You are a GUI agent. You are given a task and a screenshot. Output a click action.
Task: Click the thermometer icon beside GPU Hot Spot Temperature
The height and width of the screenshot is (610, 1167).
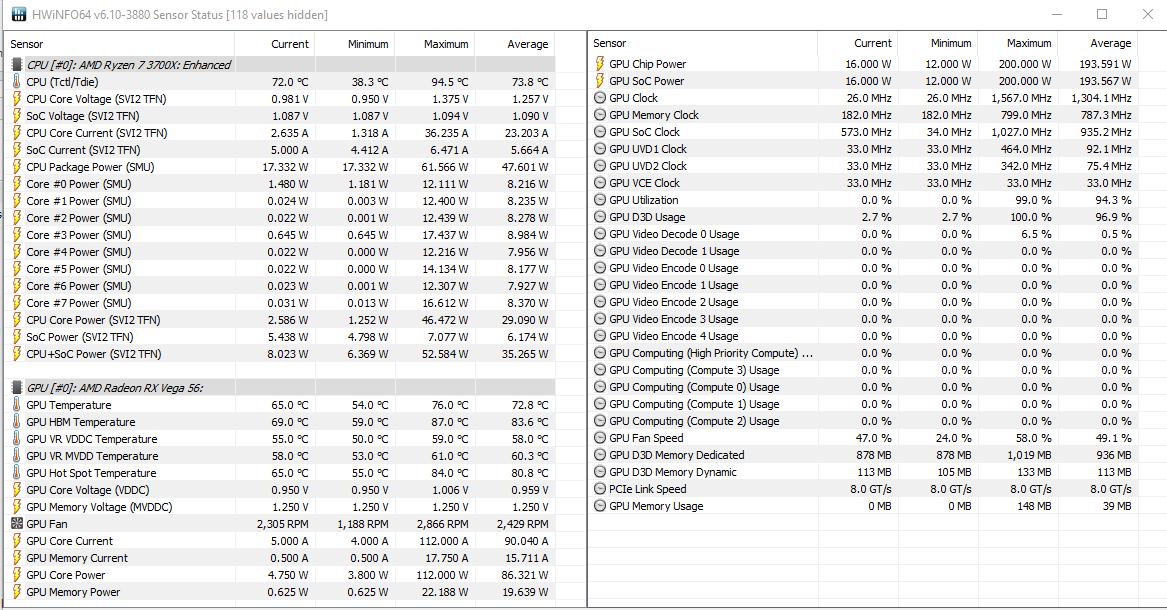16,473
